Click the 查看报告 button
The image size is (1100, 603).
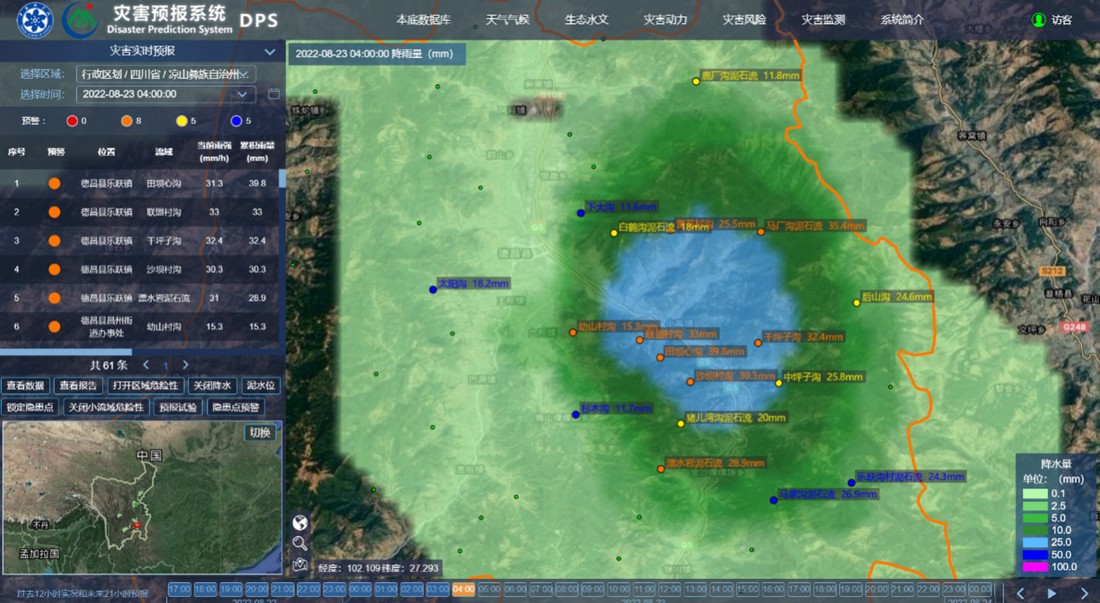(x=78, y=385)
